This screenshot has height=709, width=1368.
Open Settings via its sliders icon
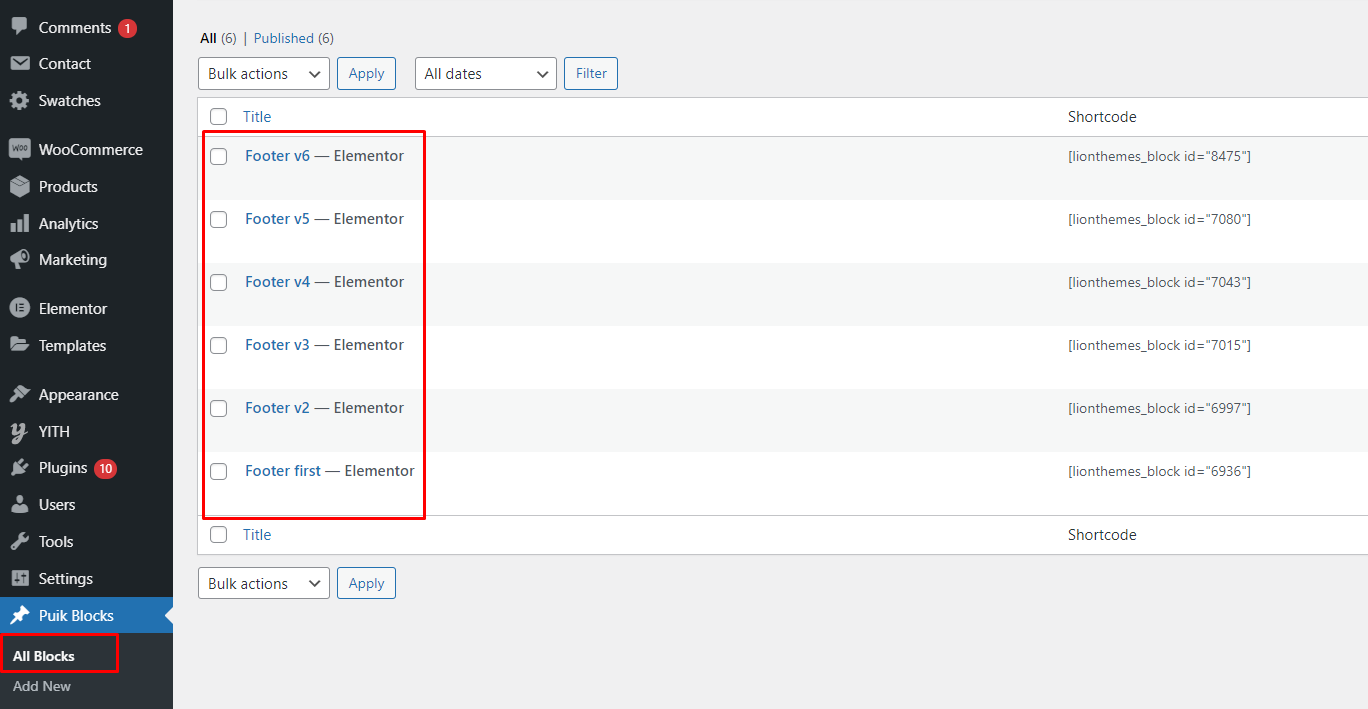[x=19, y=579]
